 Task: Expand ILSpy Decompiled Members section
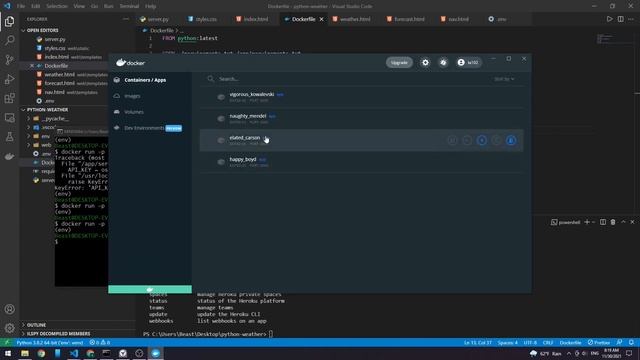59,333
